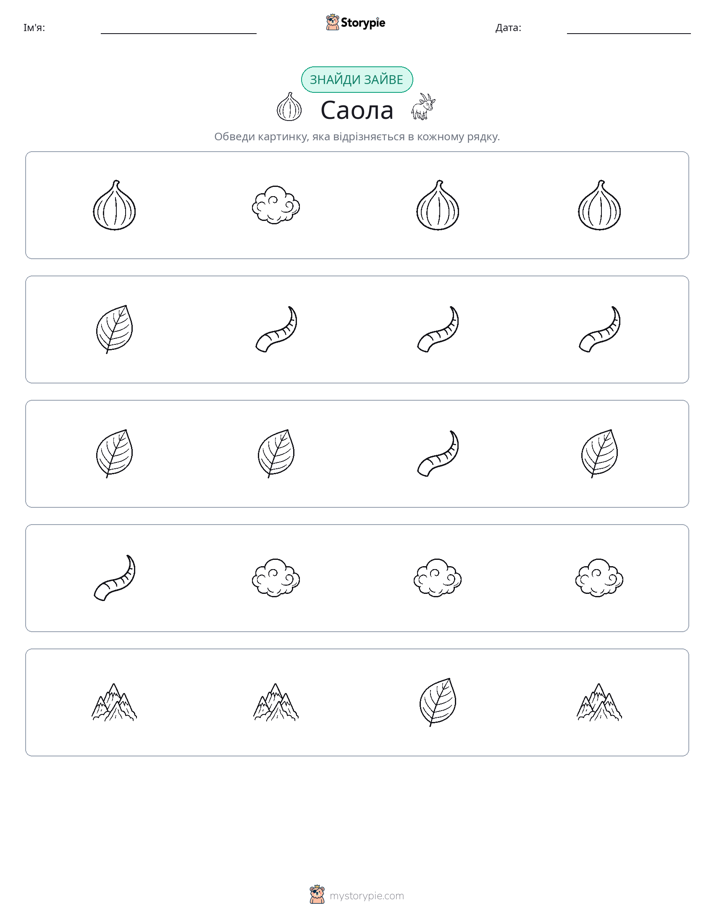Click the last mountain picture in bottom row
Viewport: 714px width, 924px height.
pos(599,702)
